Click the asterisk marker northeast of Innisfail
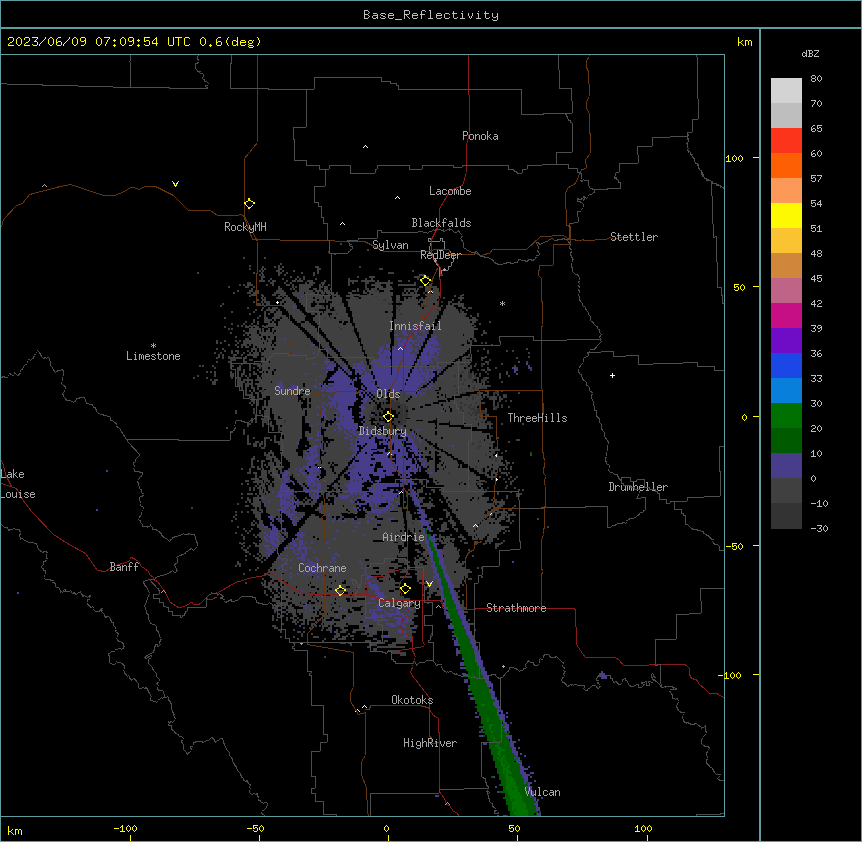The image size is (862, 842). pyautogui.click(x=502, y=303)
